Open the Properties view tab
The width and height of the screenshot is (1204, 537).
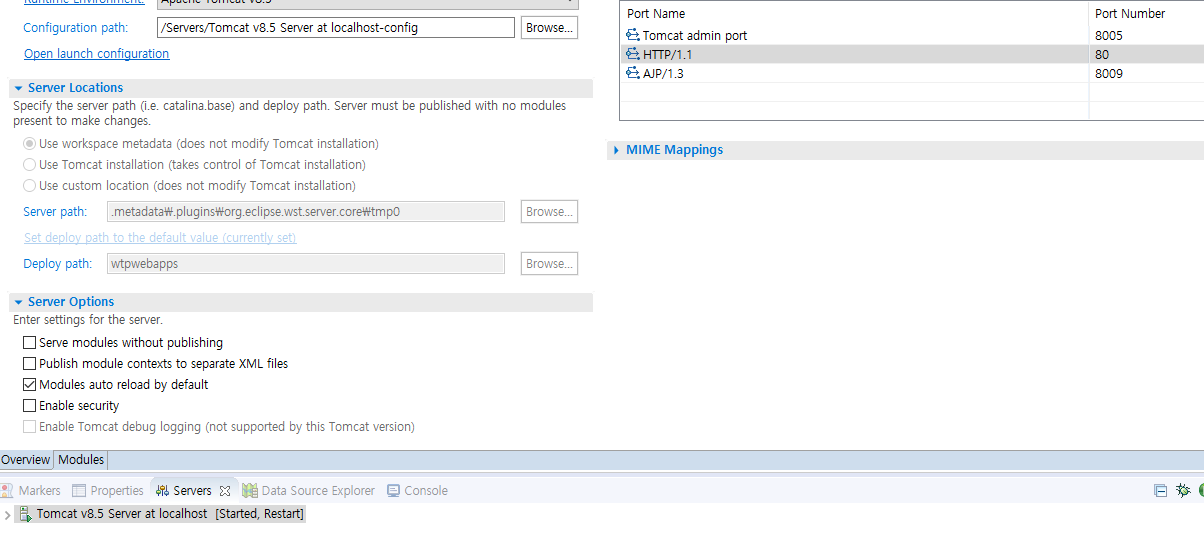coord(108,491)
